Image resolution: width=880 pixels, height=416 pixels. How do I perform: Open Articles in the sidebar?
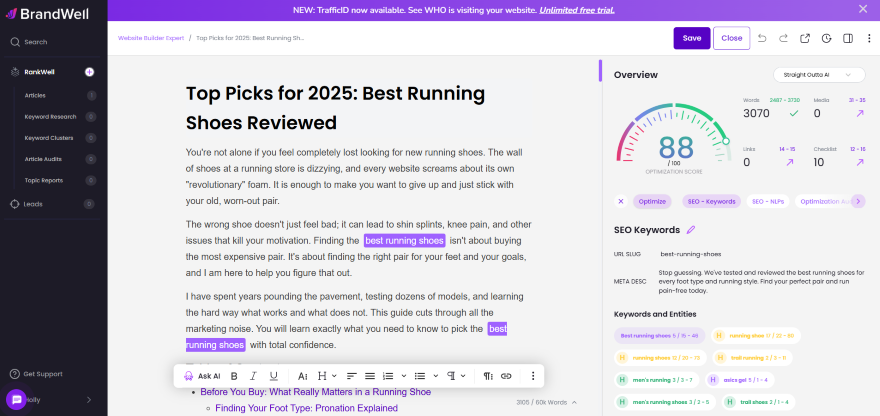35,95
